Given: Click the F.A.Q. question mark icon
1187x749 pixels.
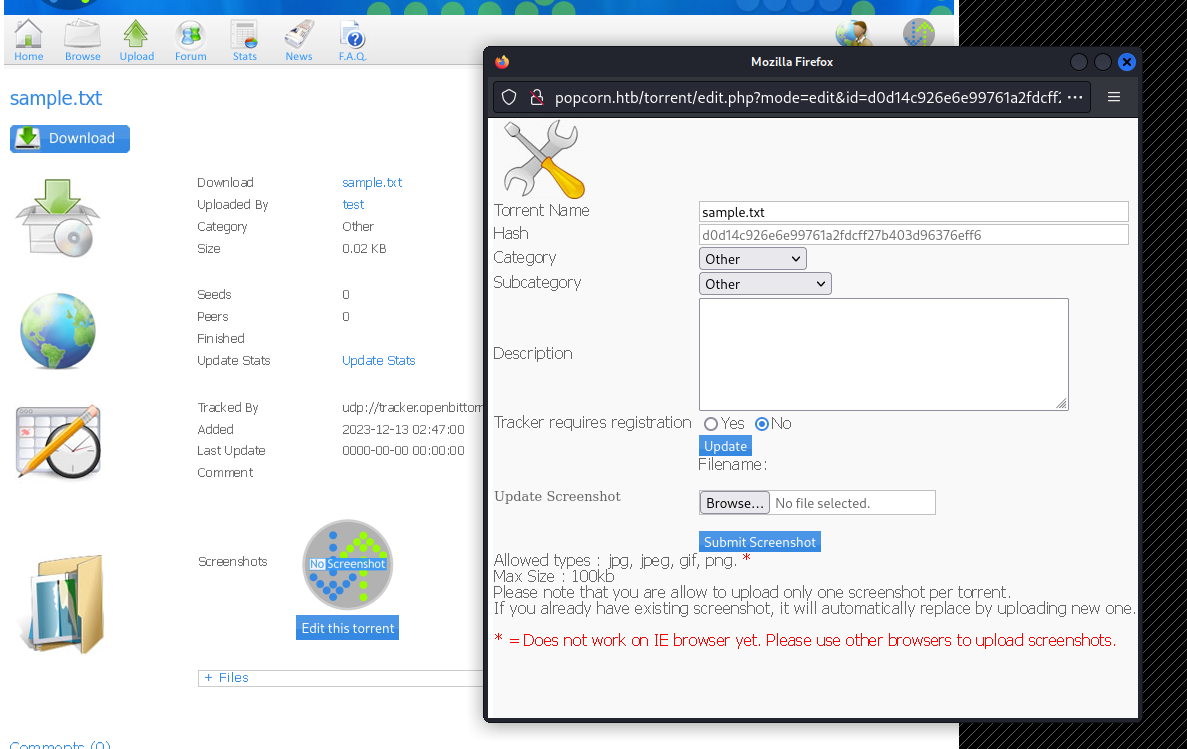Looking at the screenshot, I should click(x=352, y=33).
